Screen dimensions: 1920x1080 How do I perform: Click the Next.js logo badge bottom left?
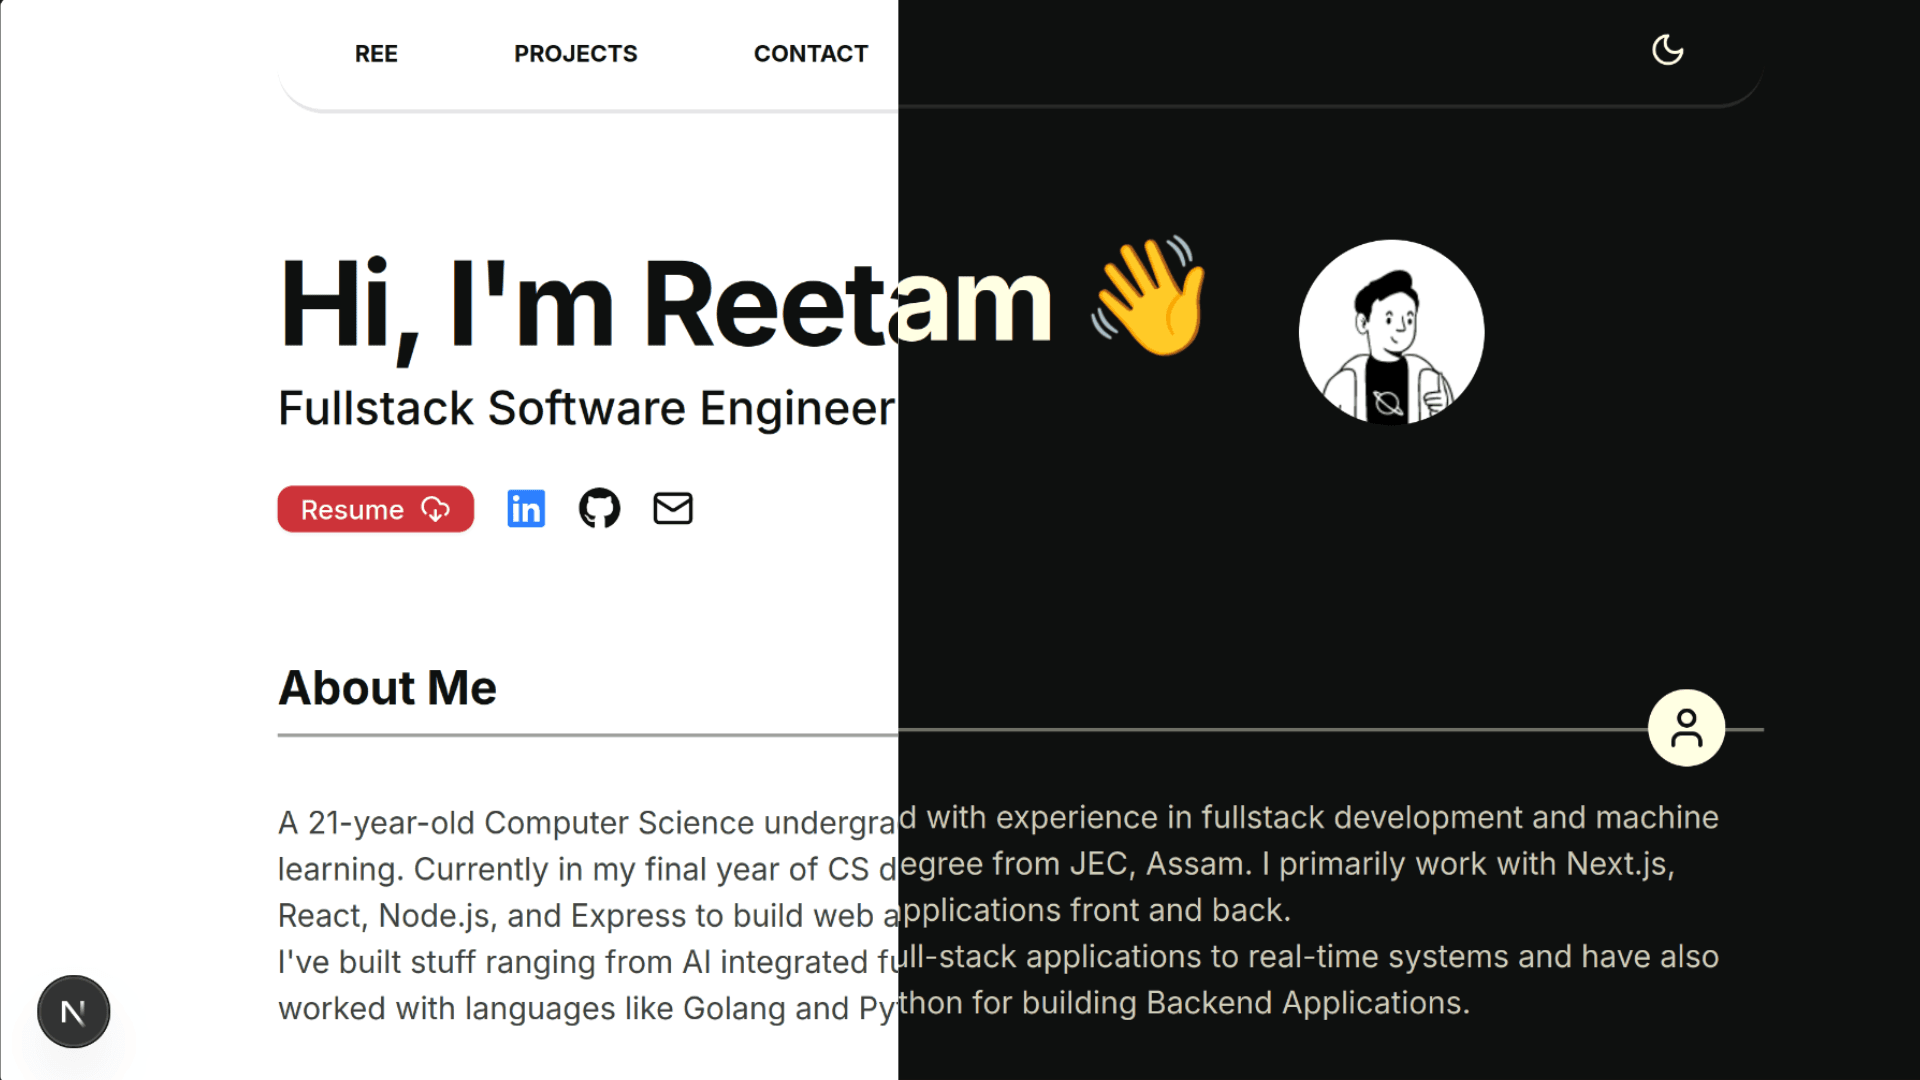73,1011
